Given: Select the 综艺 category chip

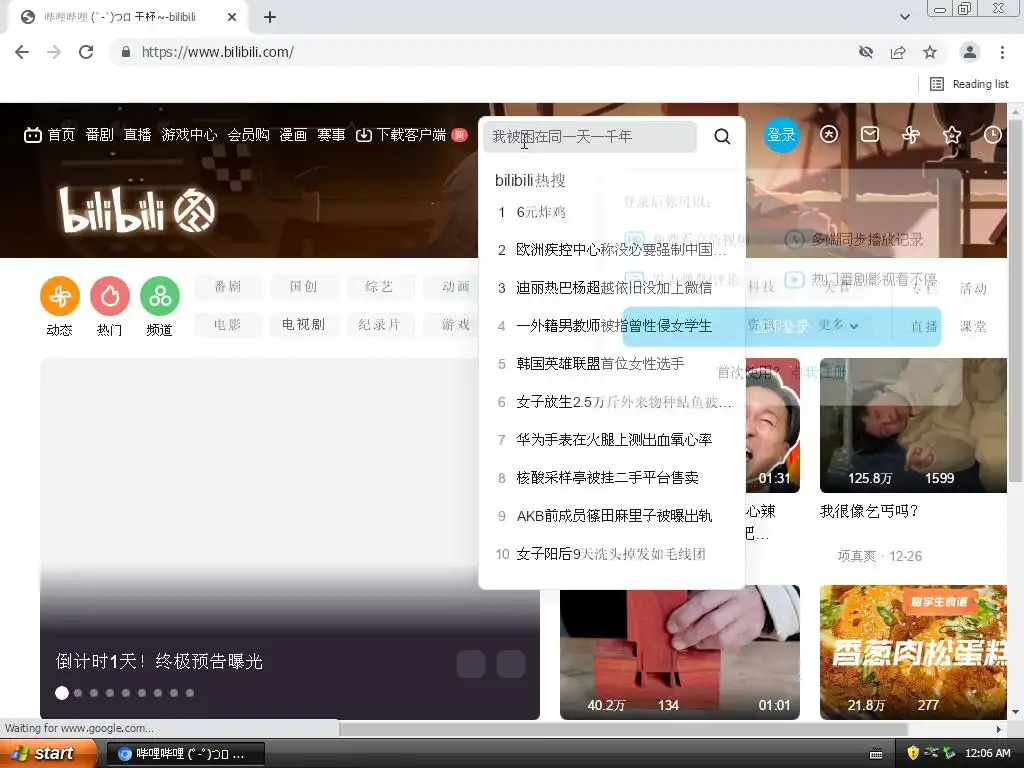Looking at the screenshot, I should 379,287.
